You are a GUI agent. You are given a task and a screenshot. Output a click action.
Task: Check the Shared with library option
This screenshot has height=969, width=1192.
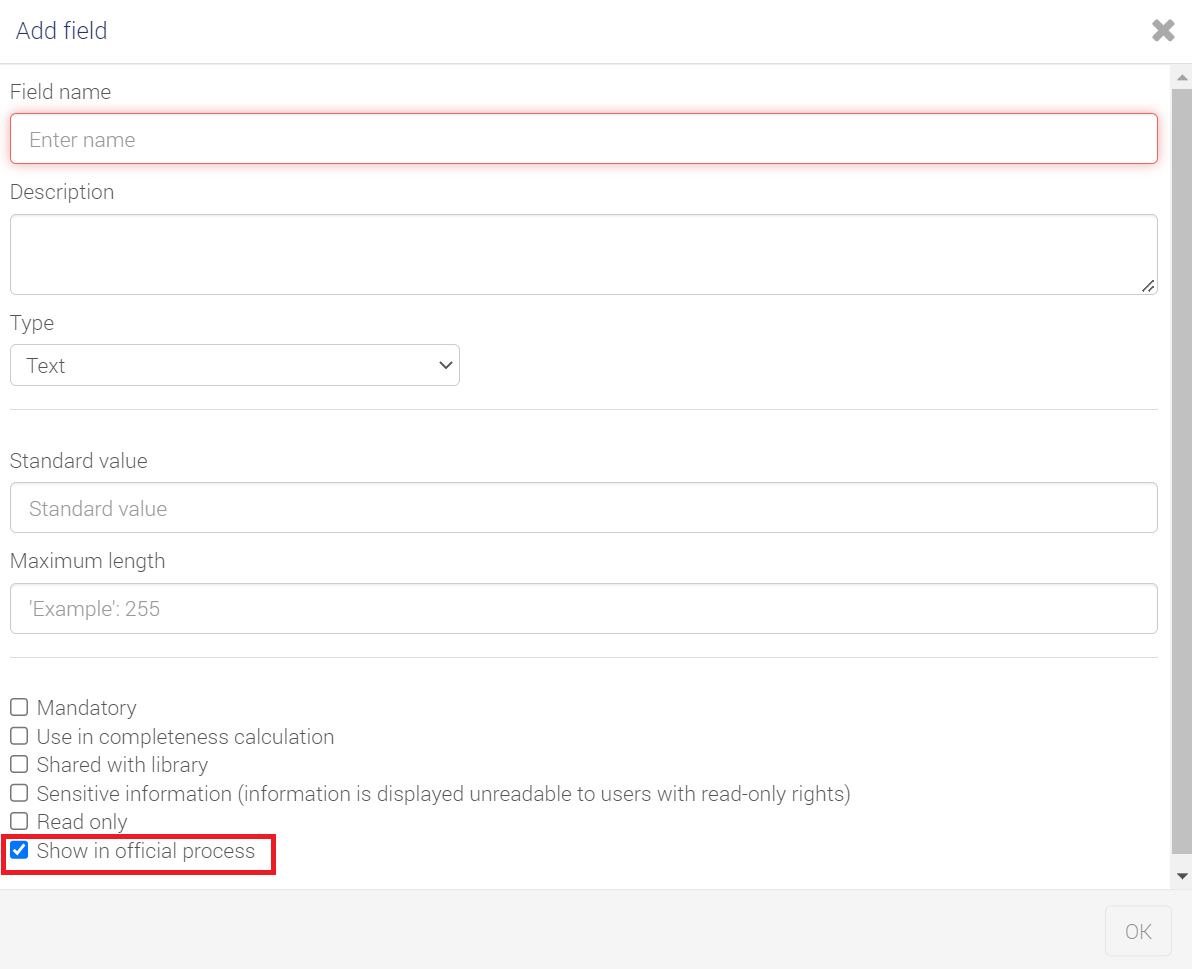(19, 764)
